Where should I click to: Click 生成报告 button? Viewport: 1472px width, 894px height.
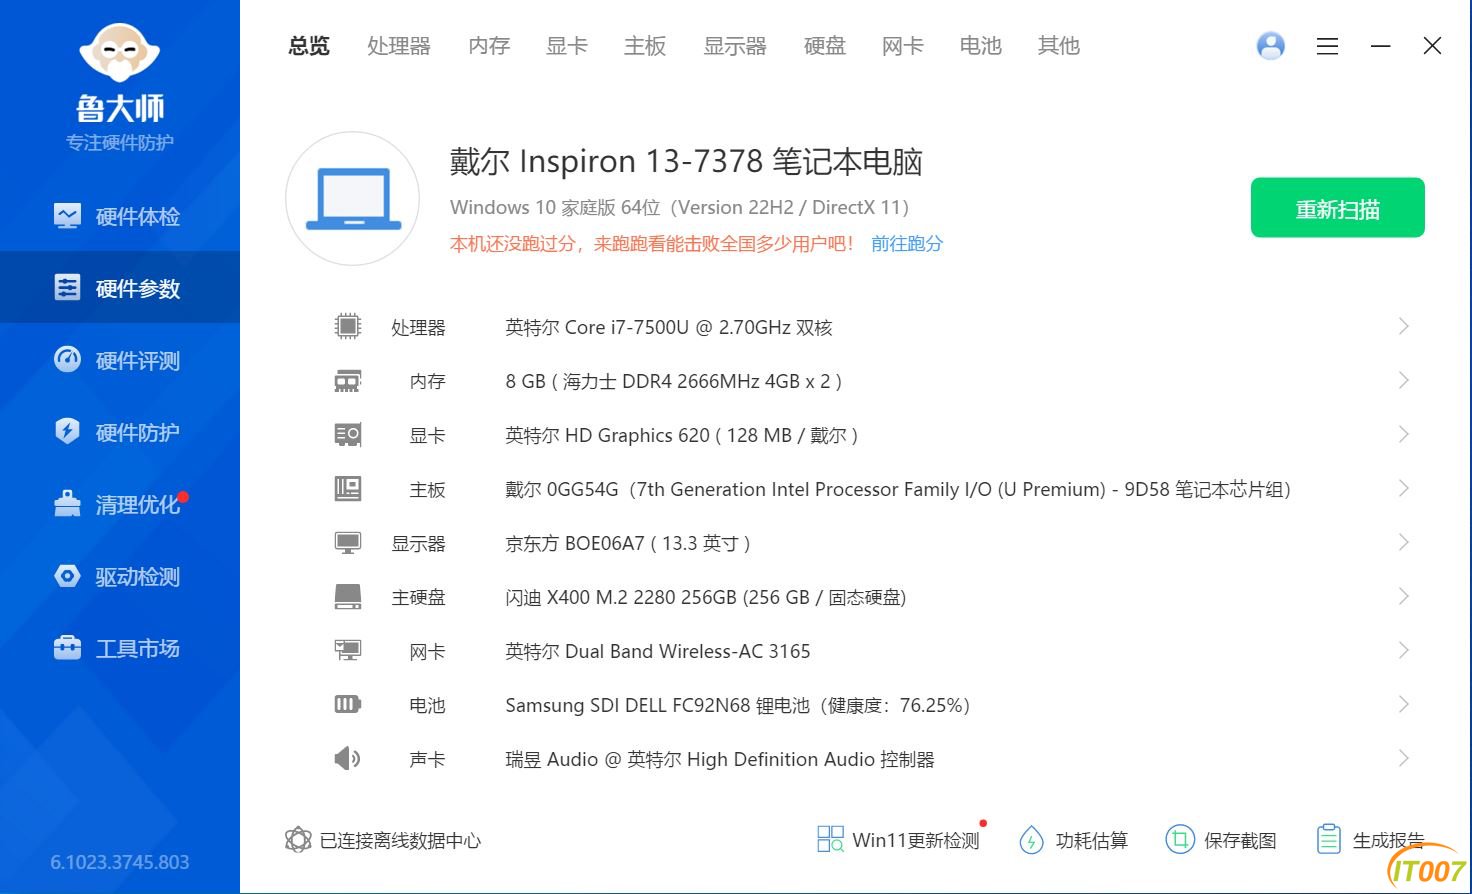(1371, 840)
